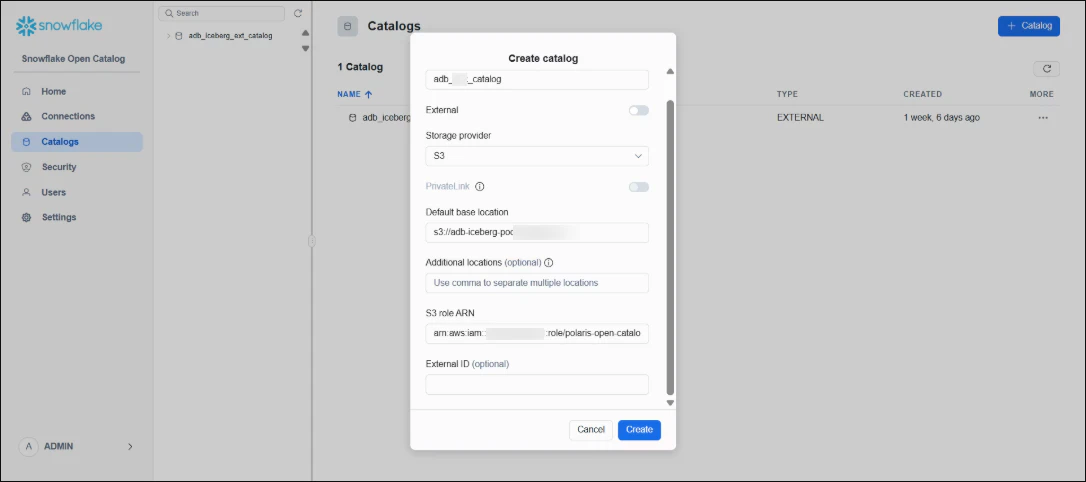Toggle the External switch

pos(639,110)
